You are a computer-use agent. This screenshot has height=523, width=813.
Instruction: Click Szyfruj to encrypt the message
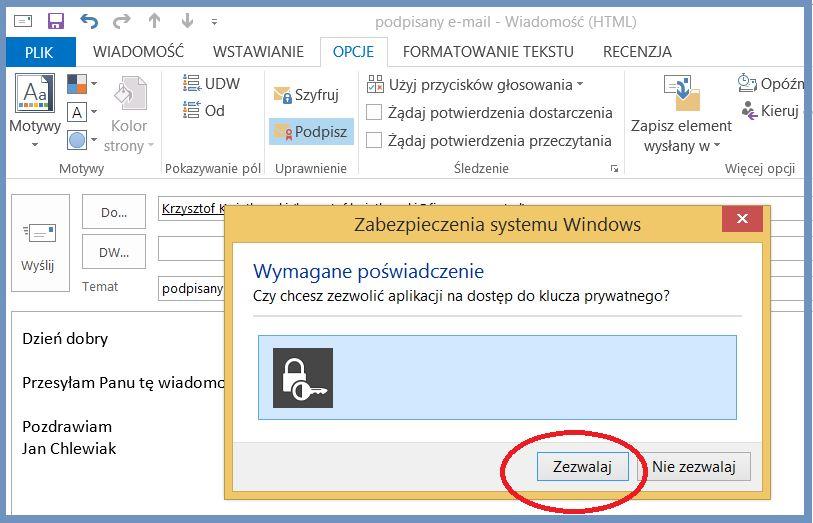[306, 95]
